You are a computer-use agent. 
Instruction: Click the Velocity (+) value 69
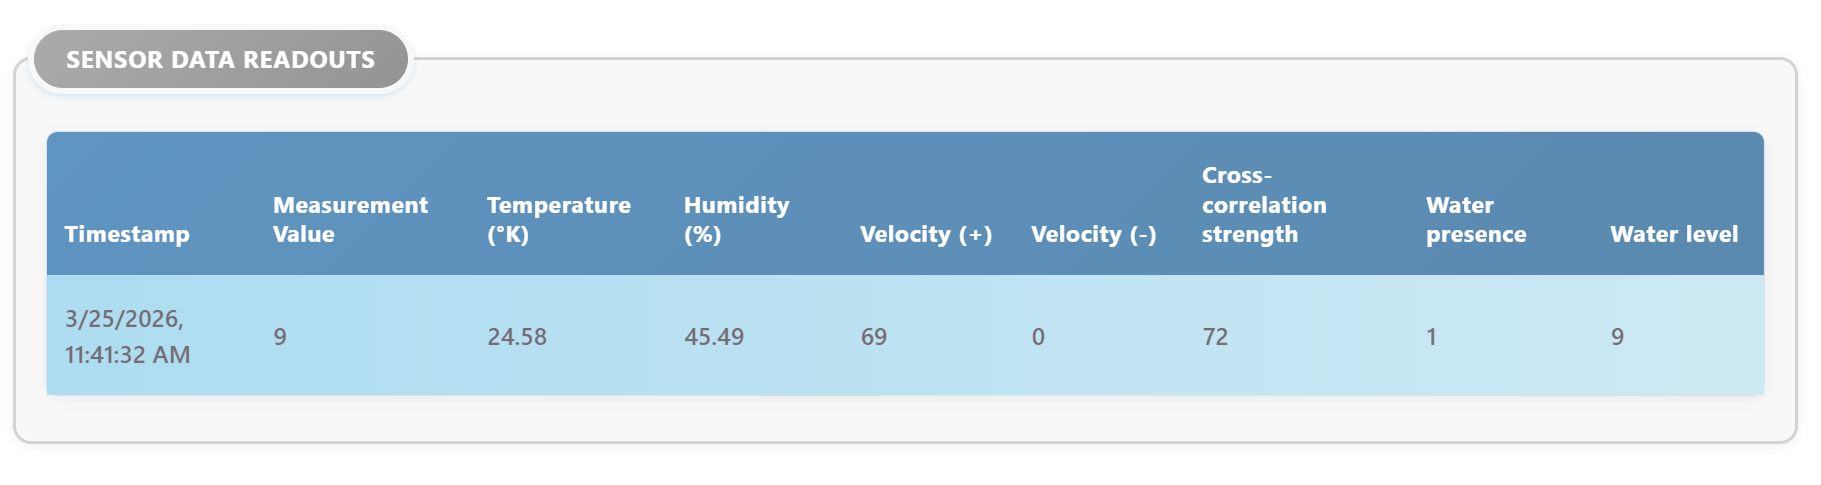point(874,337)
